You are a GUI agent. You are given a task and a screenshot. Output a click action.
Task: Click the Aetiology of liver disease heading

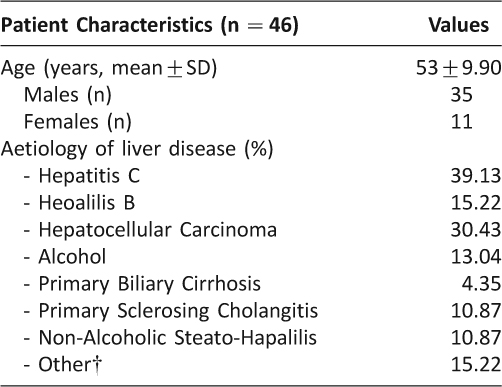coord(137,149)
